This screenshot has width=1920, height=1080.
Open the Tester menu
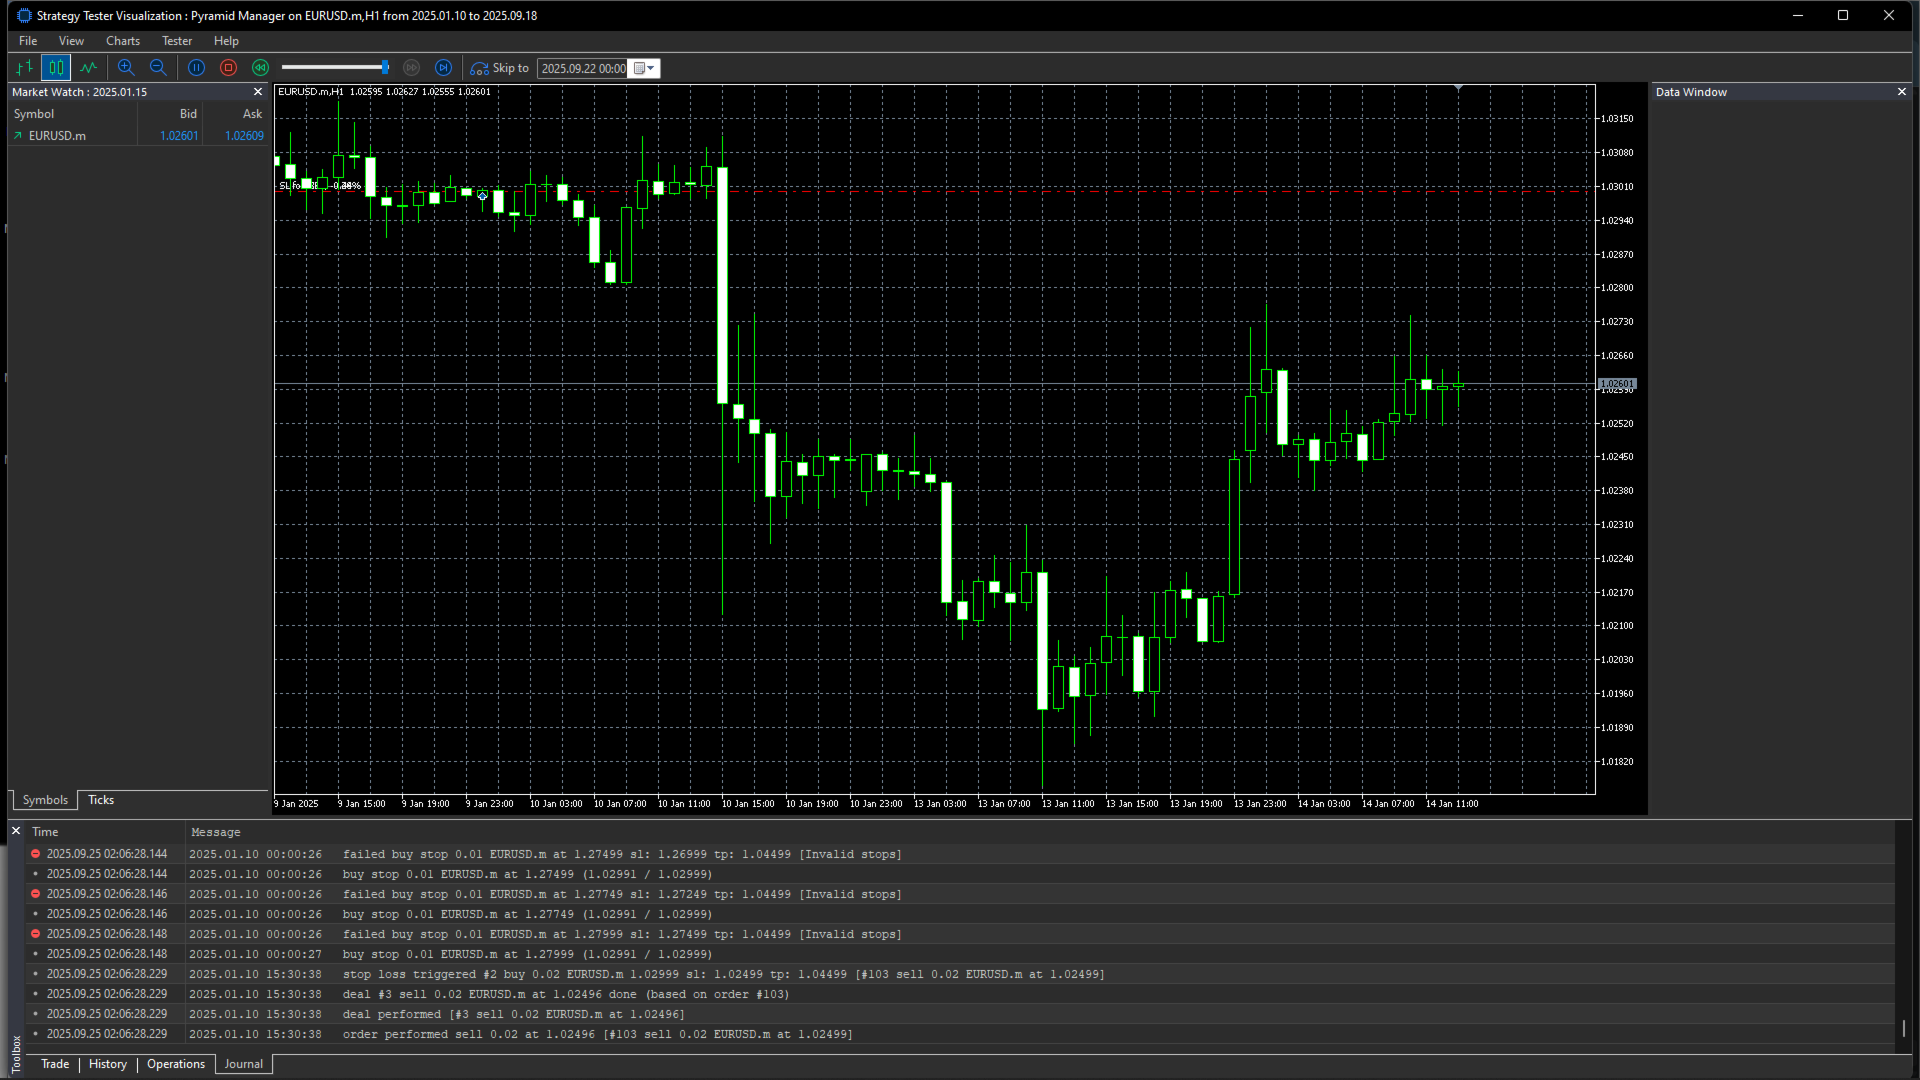pos(177,41)
